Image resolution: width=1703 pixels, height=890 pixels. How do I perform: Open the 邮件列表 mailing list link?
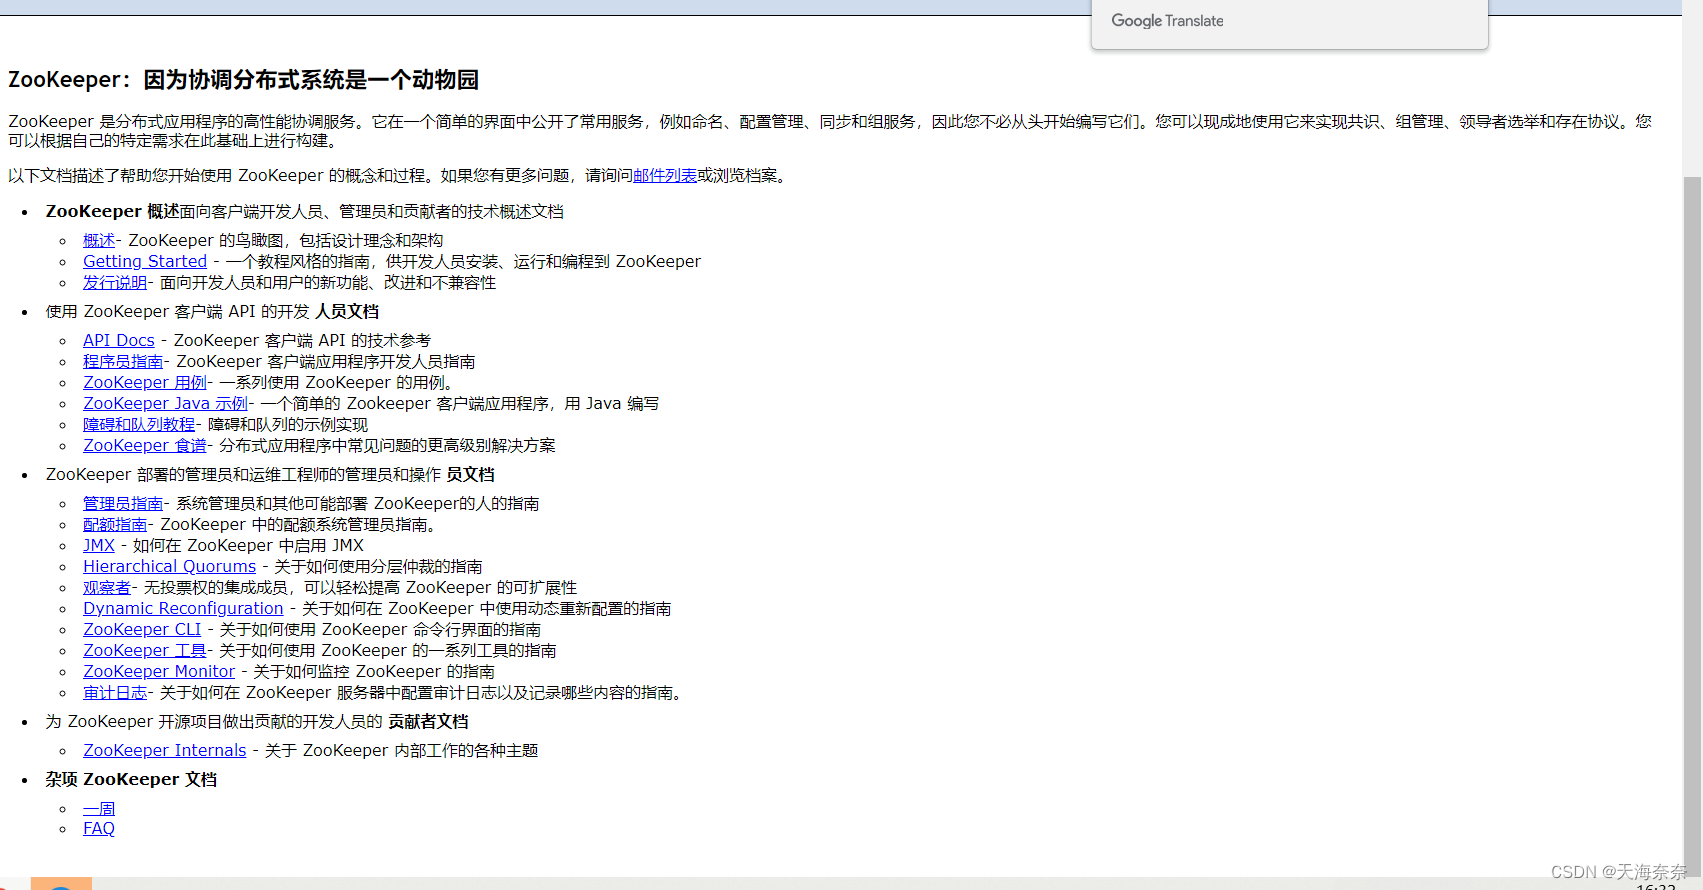pyautogui.click(x=665, y=175)
